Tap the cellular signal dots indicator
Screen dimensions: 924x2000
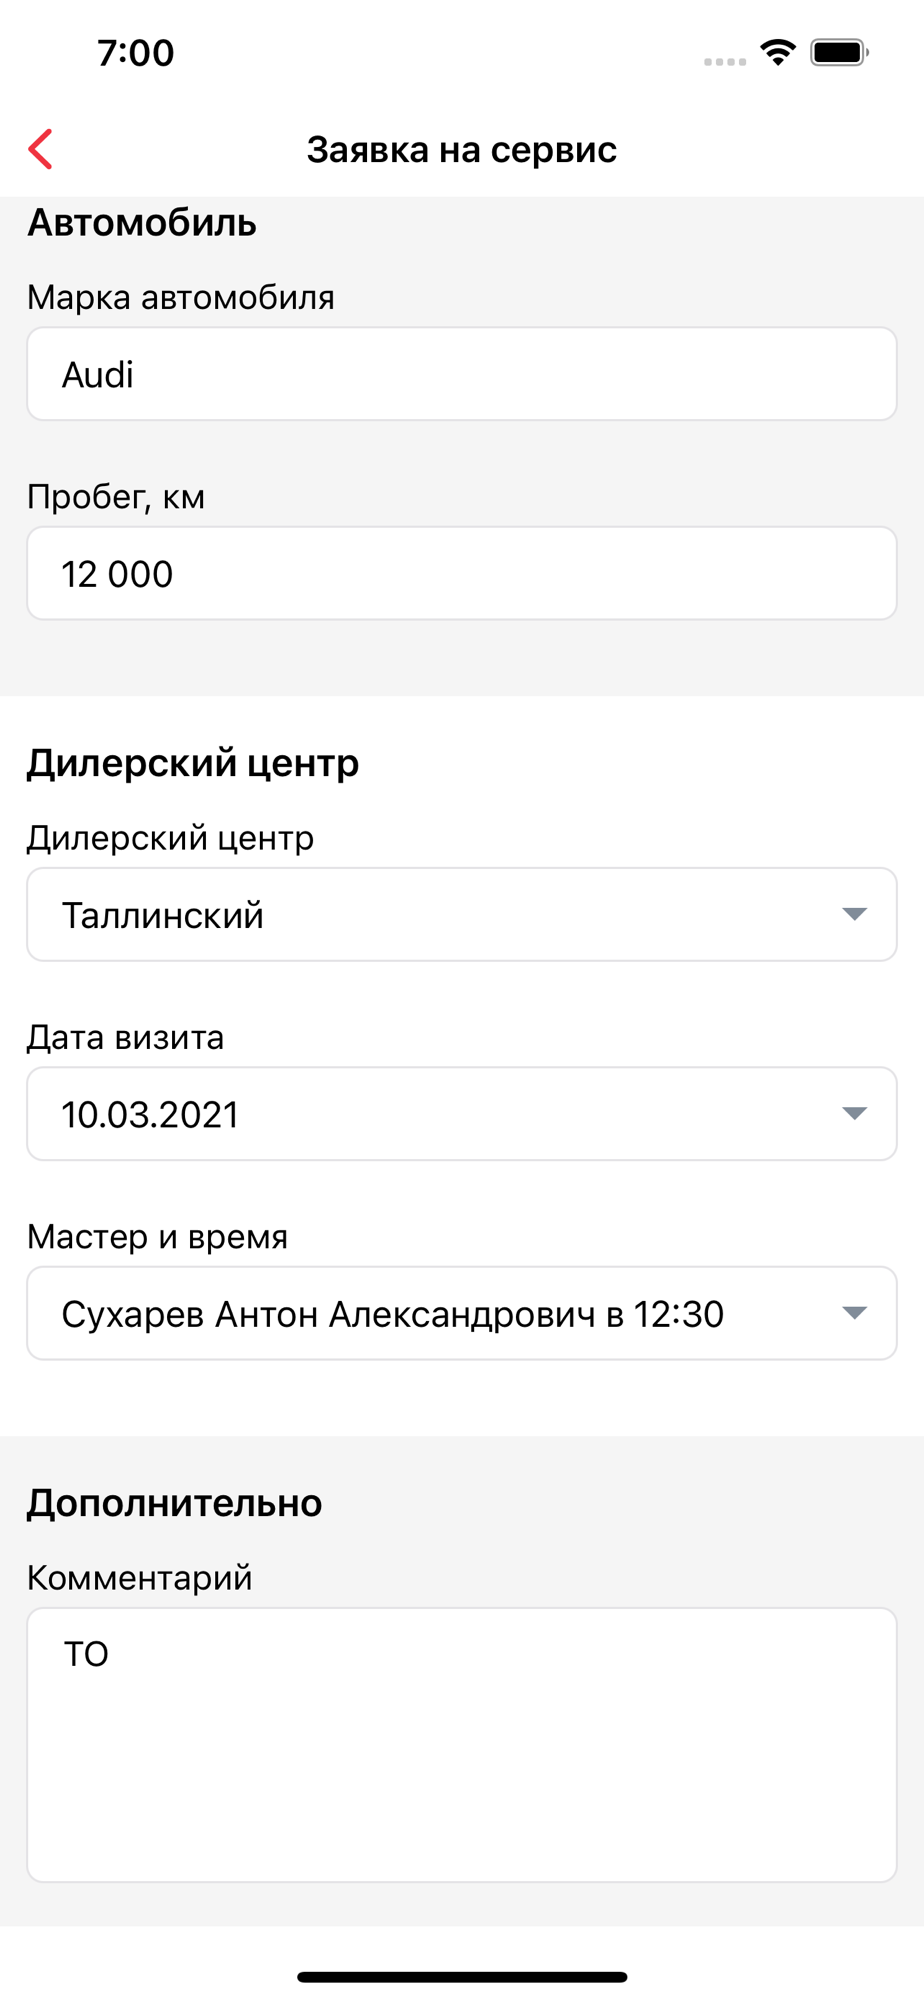724,62
